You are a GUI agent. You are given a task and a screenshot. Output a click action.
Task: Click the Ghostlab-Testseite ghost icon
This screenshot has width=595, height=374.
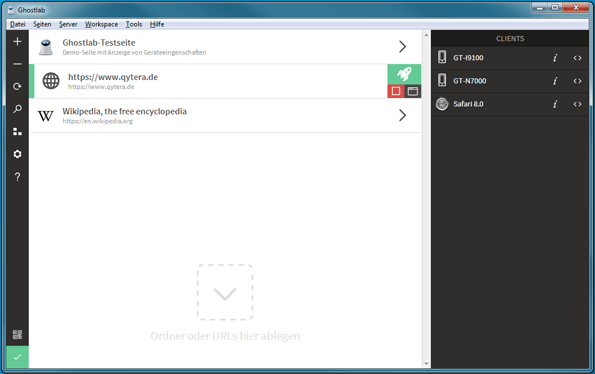(46, 47)
